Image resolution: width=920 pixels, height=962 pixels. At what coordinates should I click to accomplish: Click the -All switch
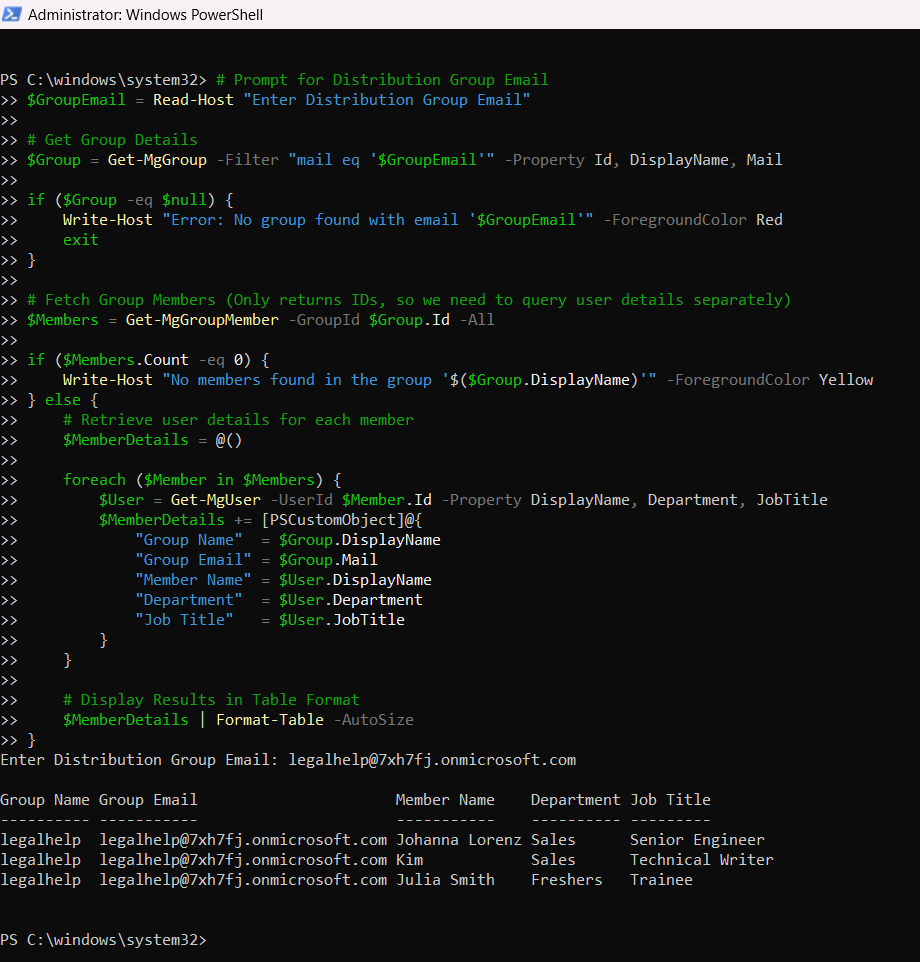(x=477, y=320)
